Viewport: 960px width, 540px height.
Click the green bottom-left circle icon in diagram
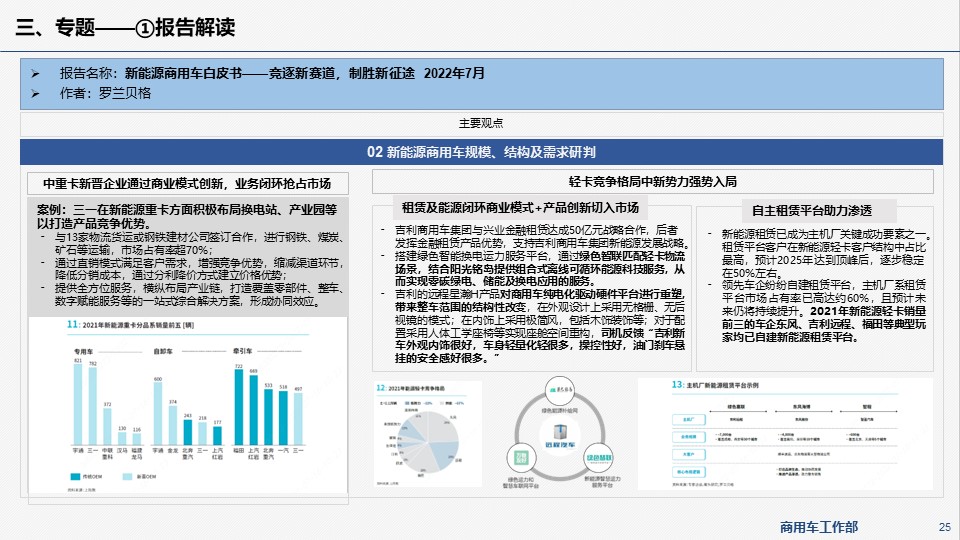coord(521,458)
